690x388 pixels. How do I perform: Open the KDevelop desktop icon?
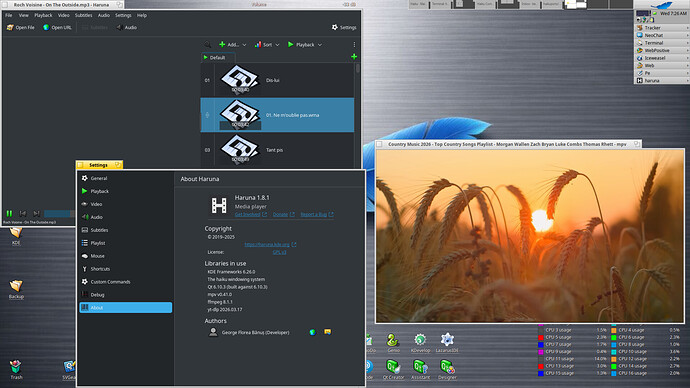420,343
